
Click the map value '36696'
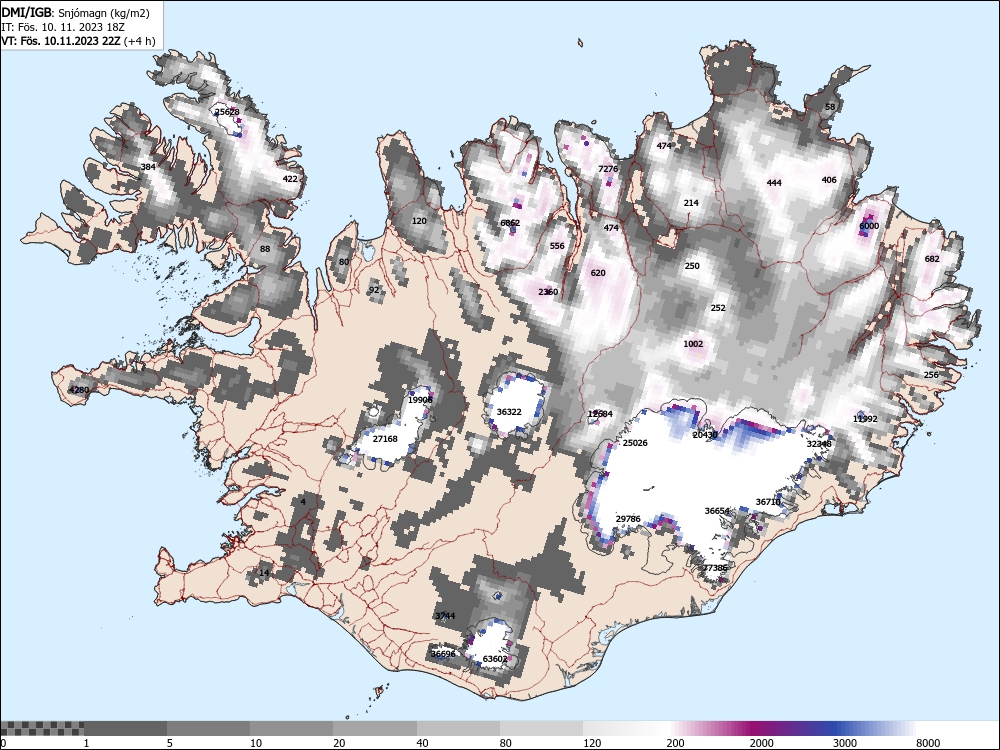(x=443, y=654)
